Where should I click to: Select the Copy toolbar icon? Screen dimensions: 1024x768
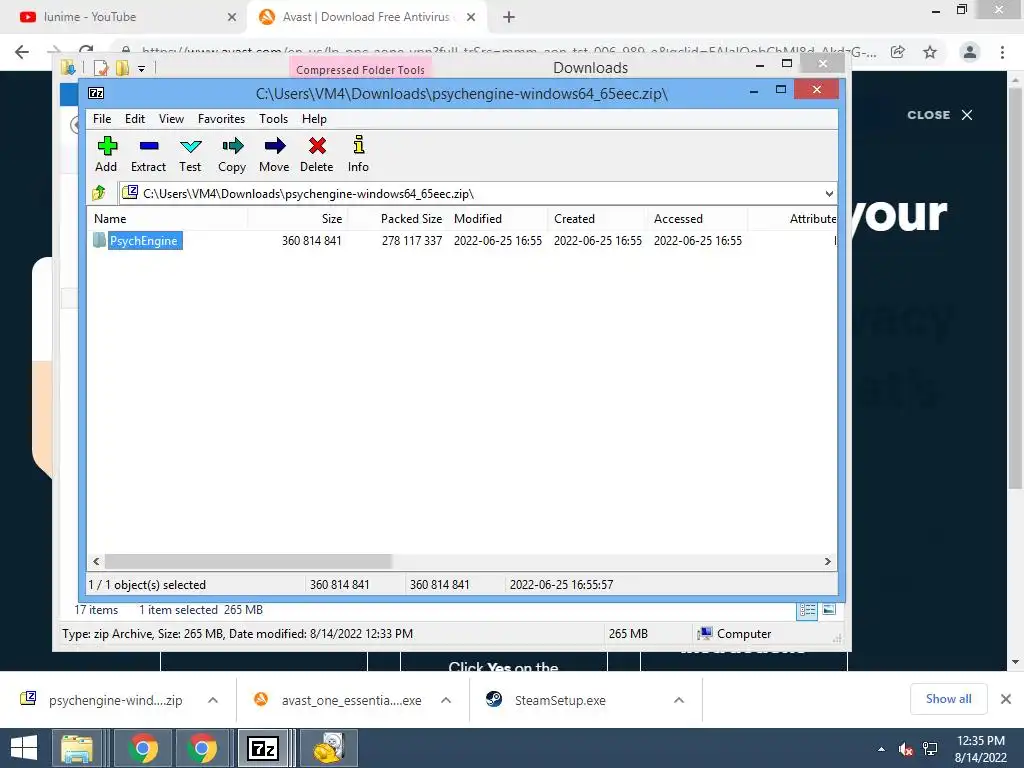(x=232, y=154)
